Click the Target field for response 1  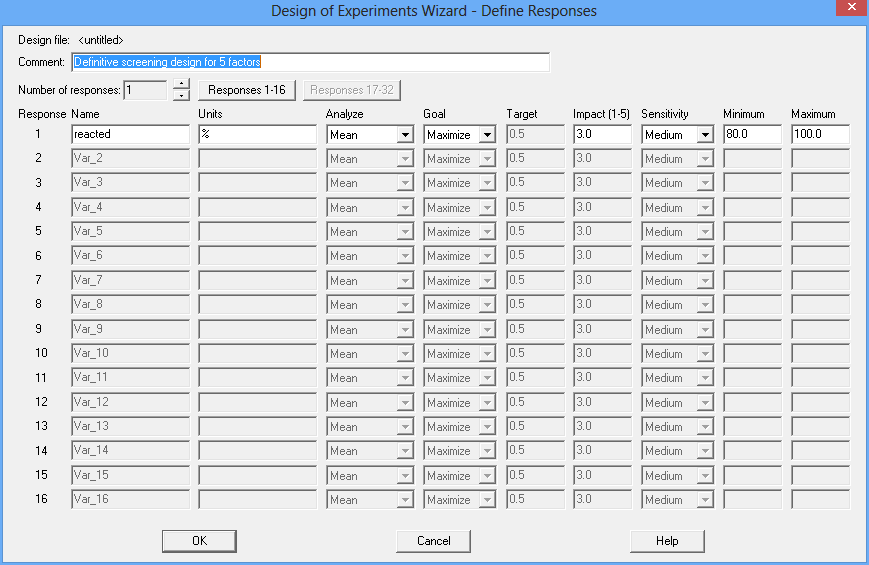click(x=535, y=134)
